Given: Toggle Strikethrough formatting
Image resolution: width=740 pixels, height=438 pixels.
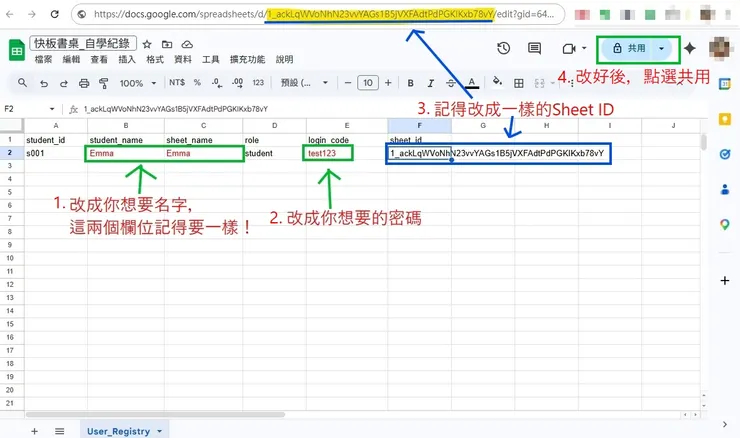Looking at the screenshot, I should [x=451, y=84].
